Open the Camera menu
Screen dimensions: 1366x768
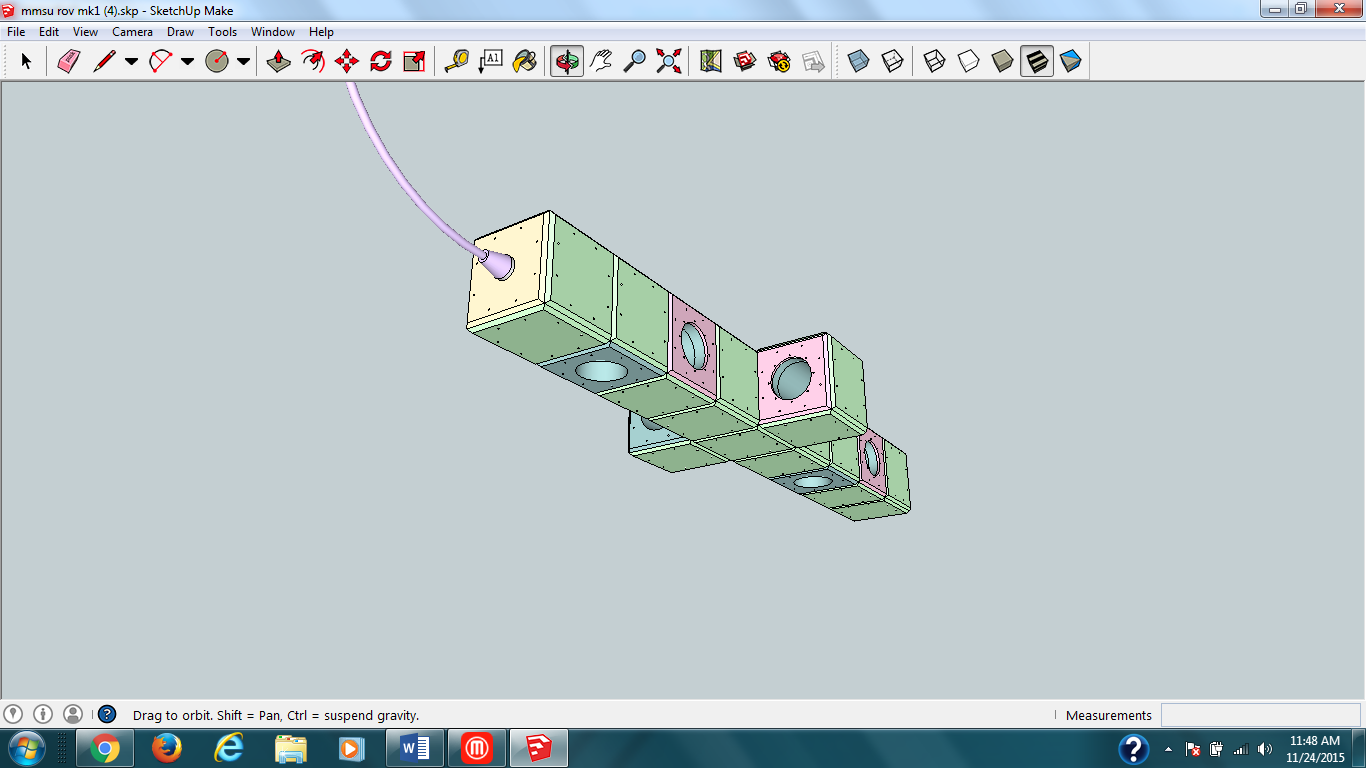[x=132, y=32]
